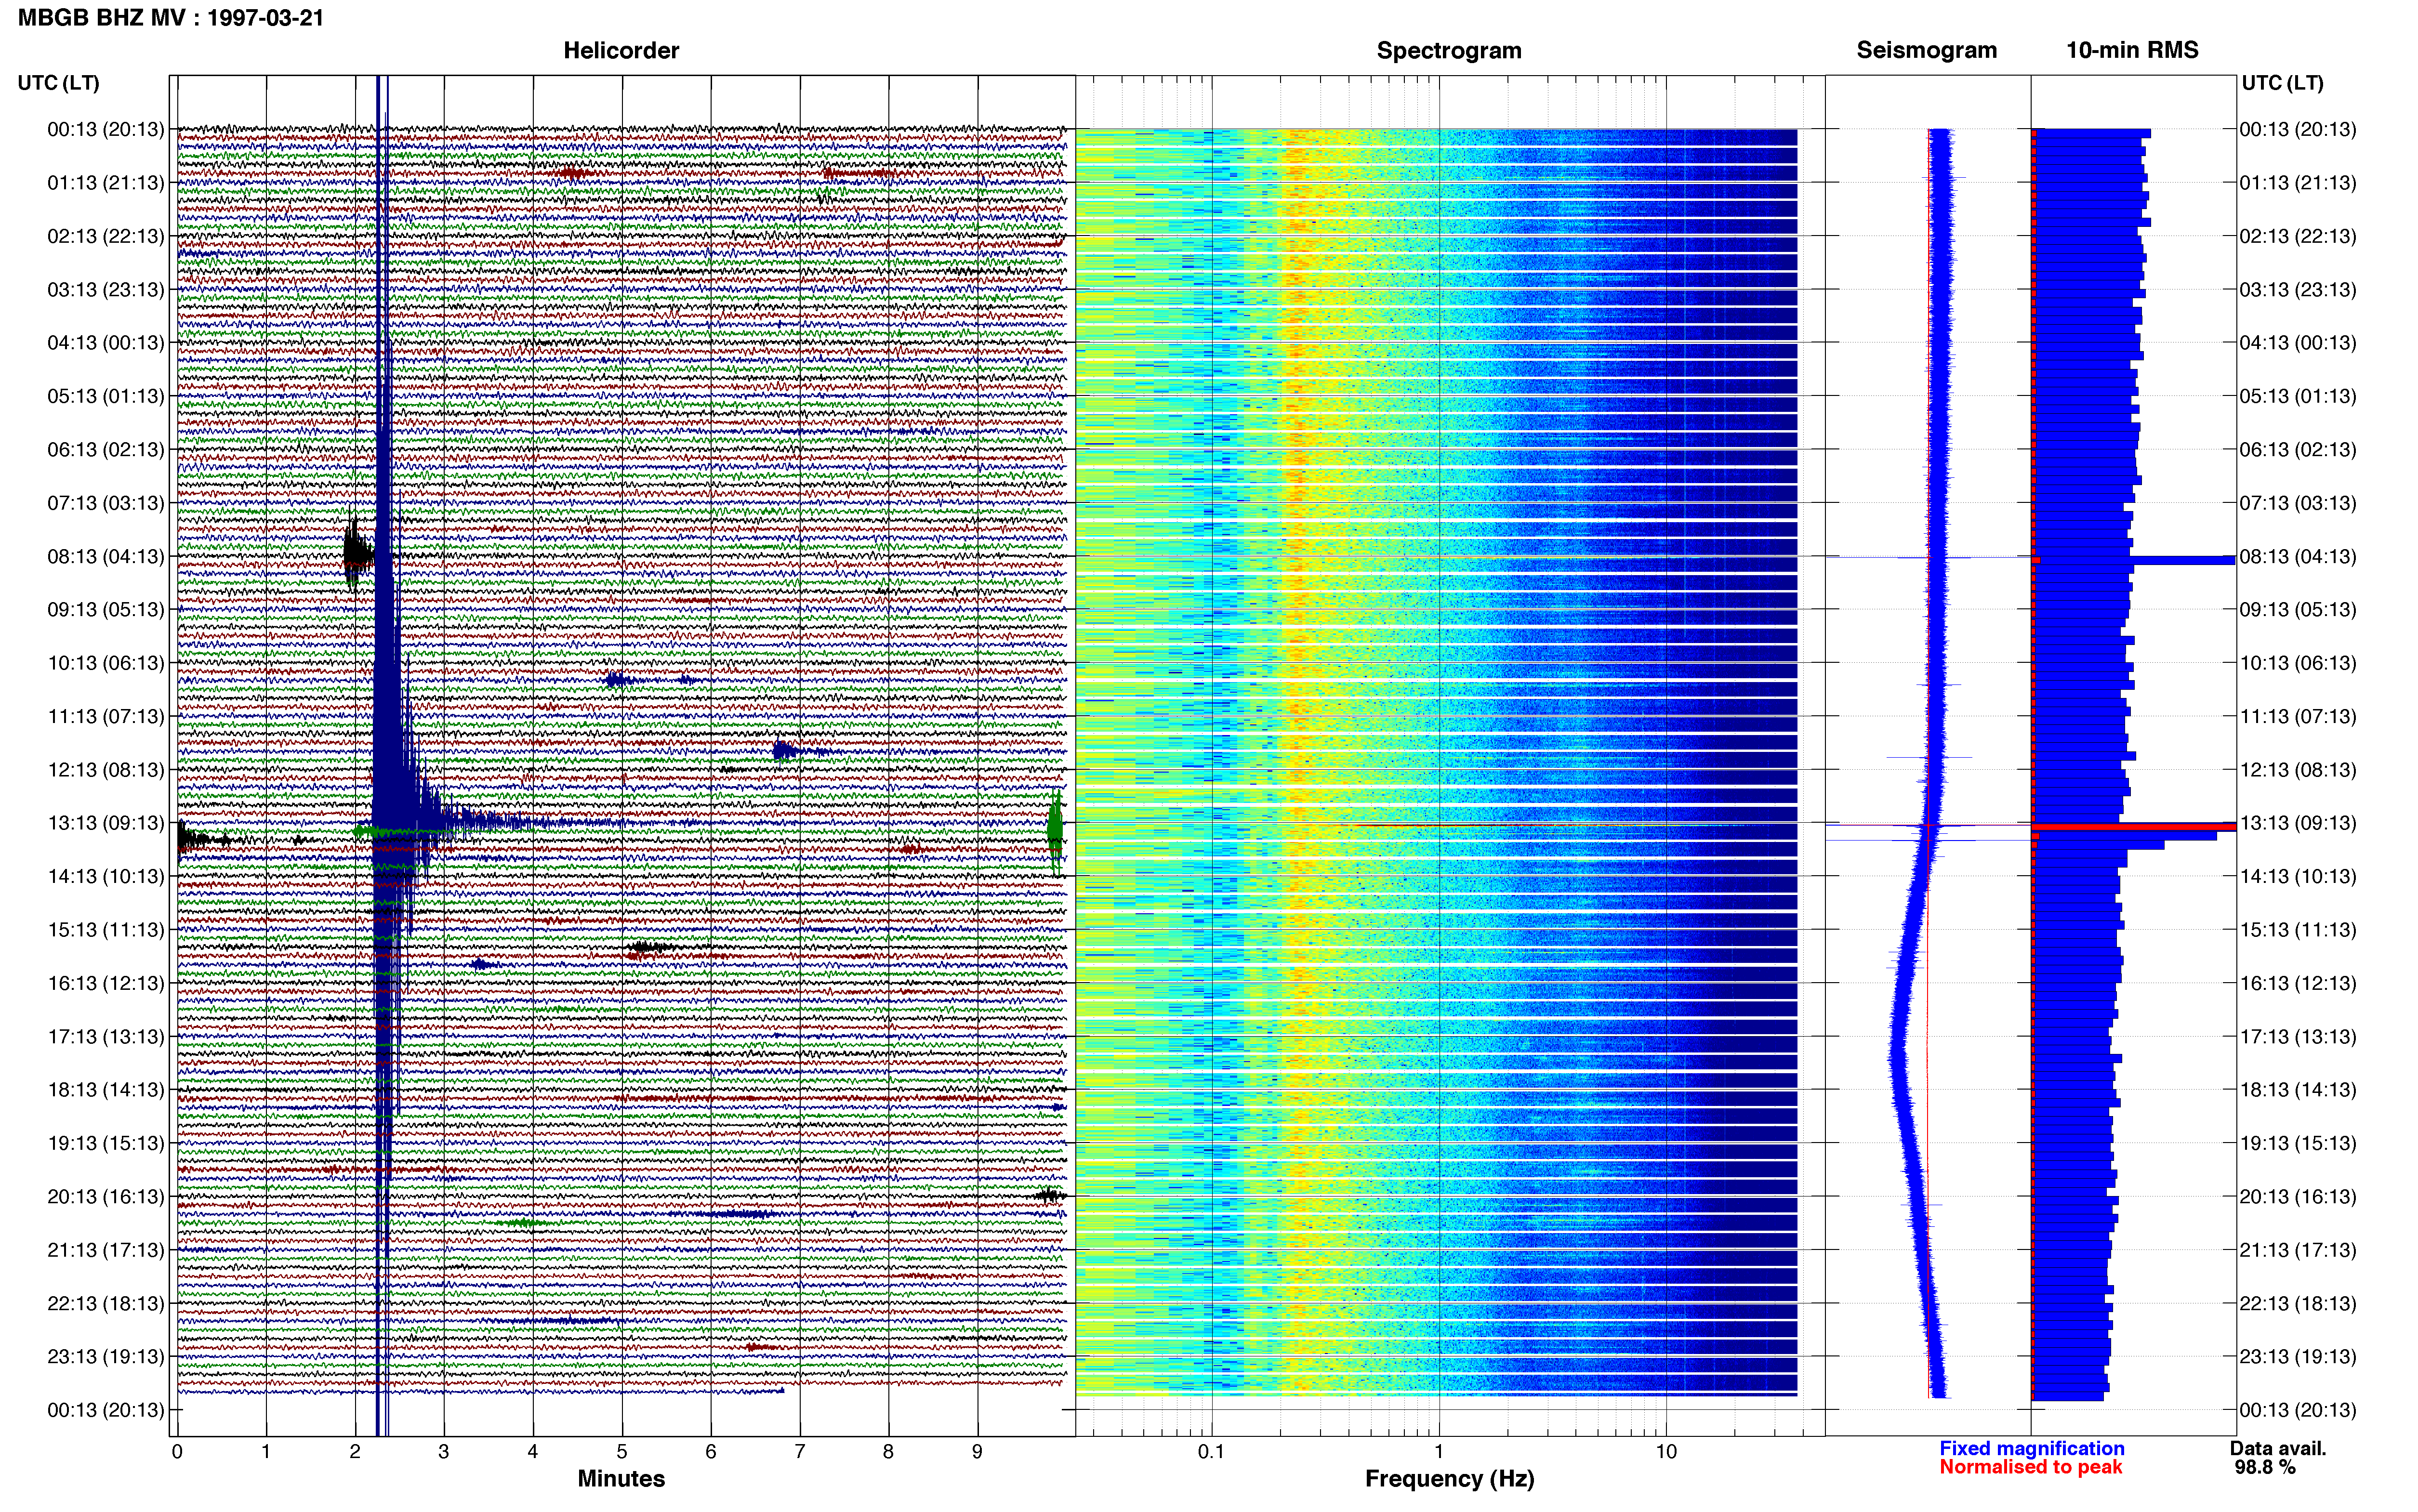Click the helicorder minute tick '9'
This screenshot has width=2418, height=1512.
[x=978, y=1452]
